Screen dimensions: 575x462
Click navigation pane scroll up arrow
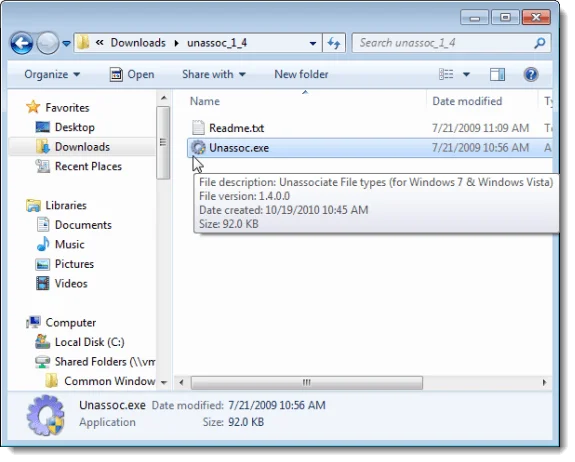(164, 98)
